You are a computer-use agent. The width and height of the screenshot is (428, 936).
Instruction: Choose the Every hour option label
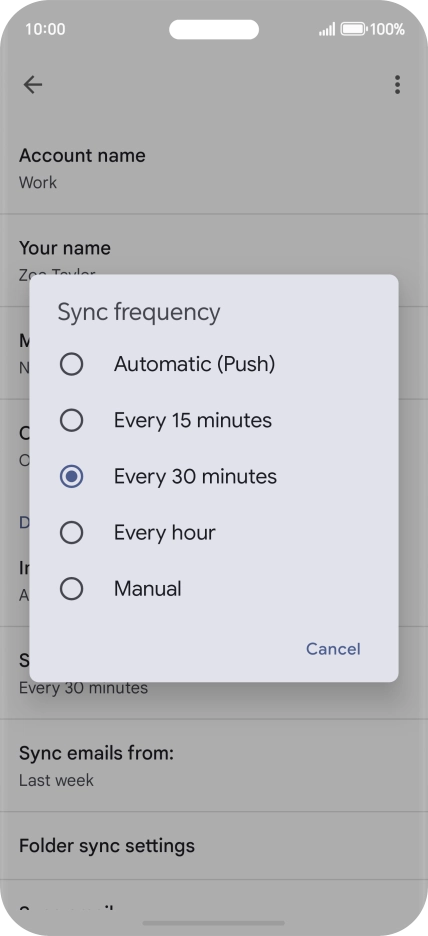coord(165,532)
